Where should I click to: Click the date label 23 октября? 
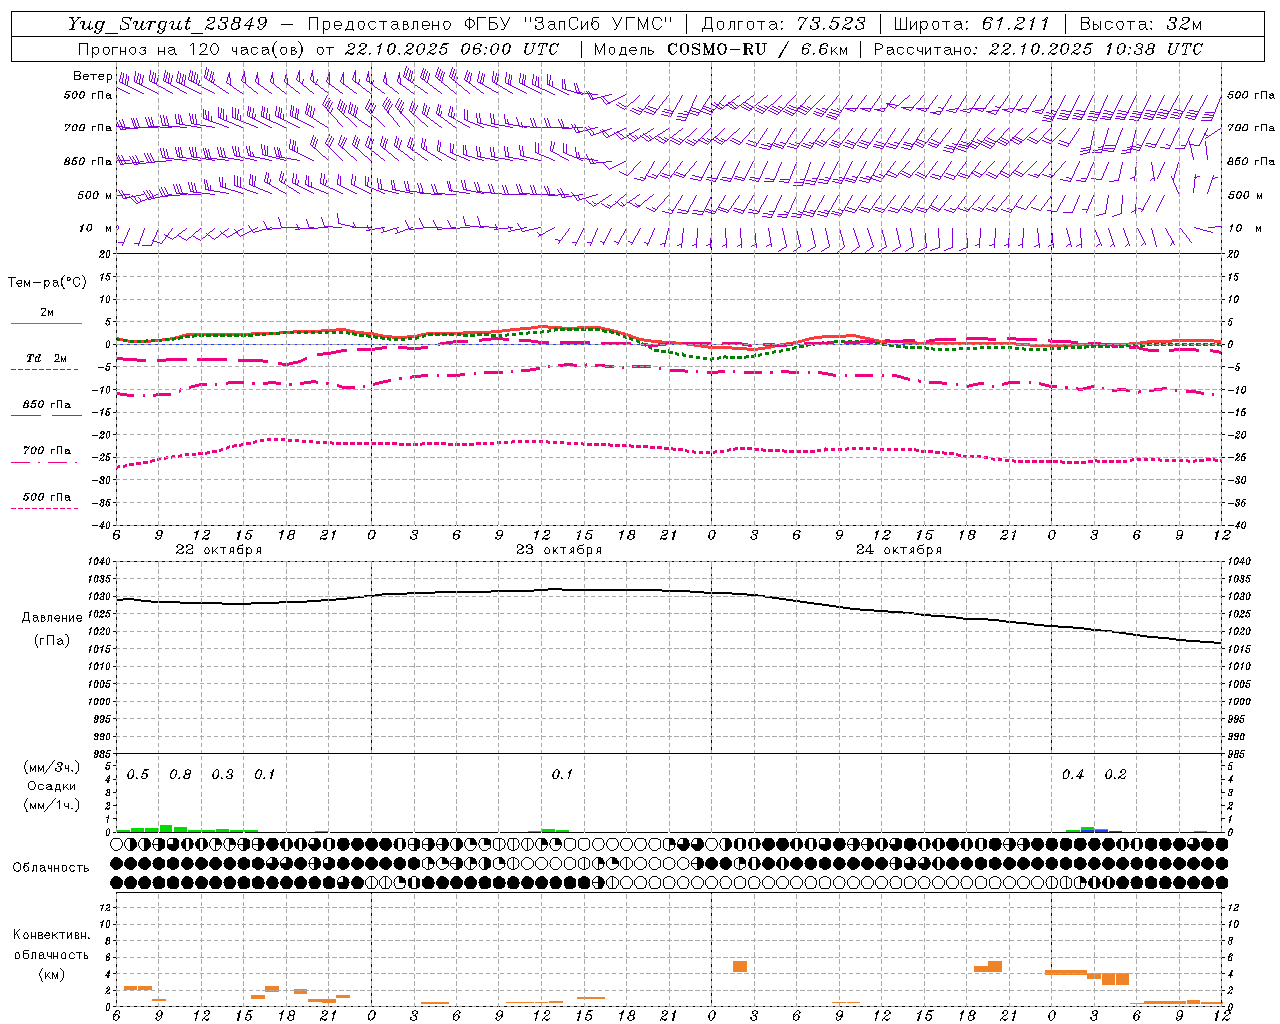[559, 550]
